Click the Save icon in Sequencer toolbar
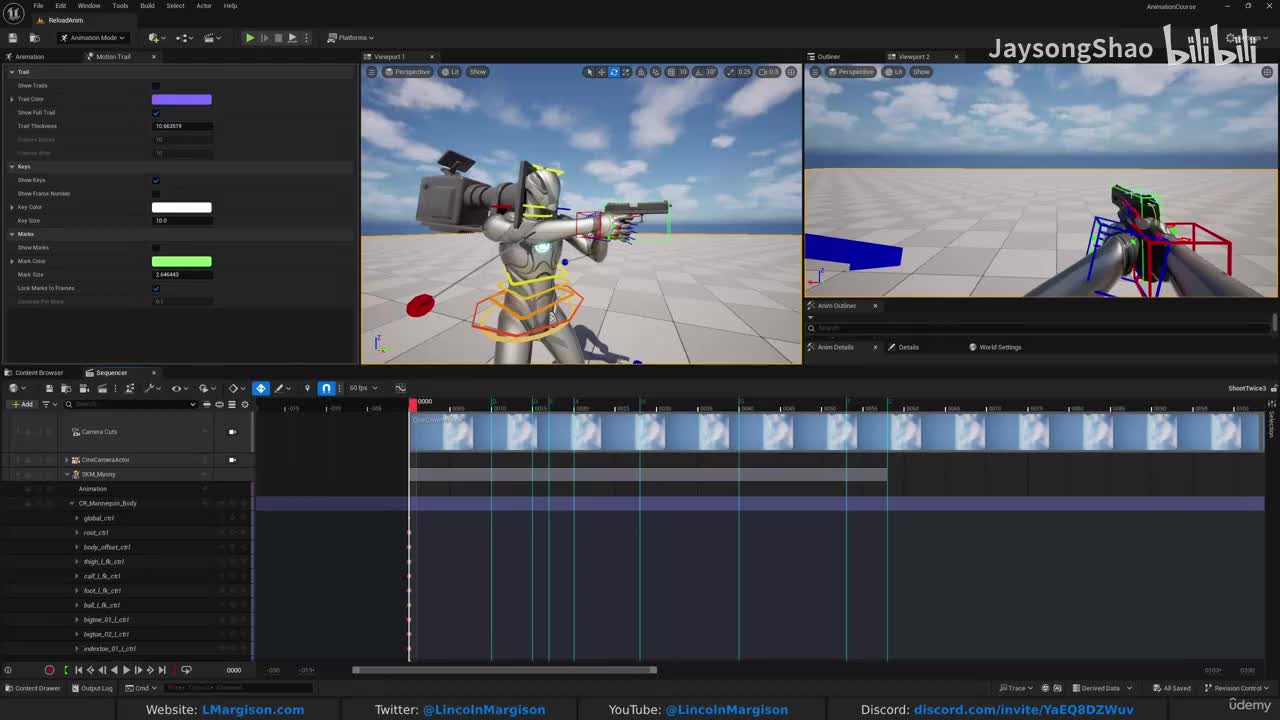This screenshot has width=1280, height=720. pos(49,388)
